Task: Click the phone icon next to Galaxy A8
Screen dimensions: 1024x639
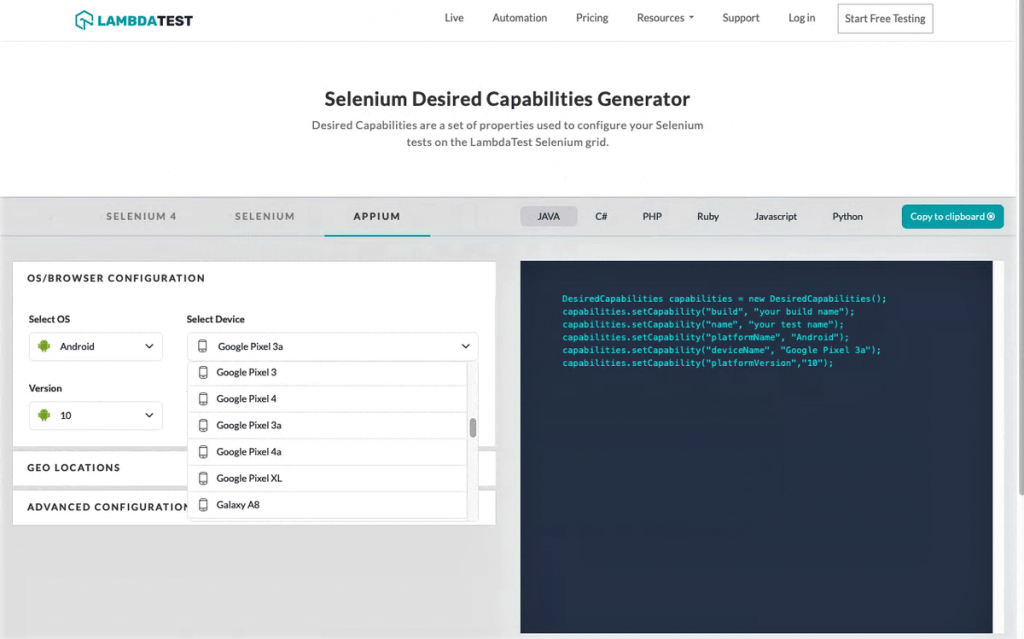Action: (204, 505)
